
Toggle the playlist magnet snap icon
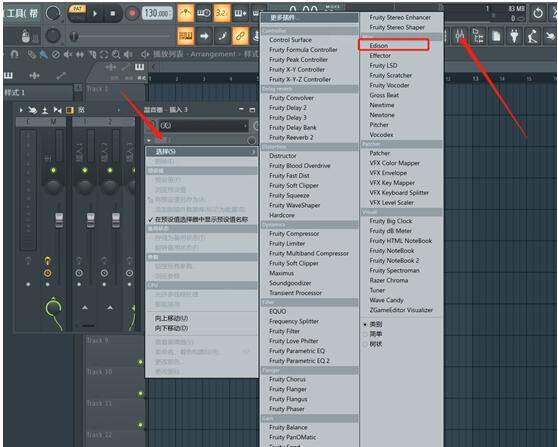click(x=14, y=54)
